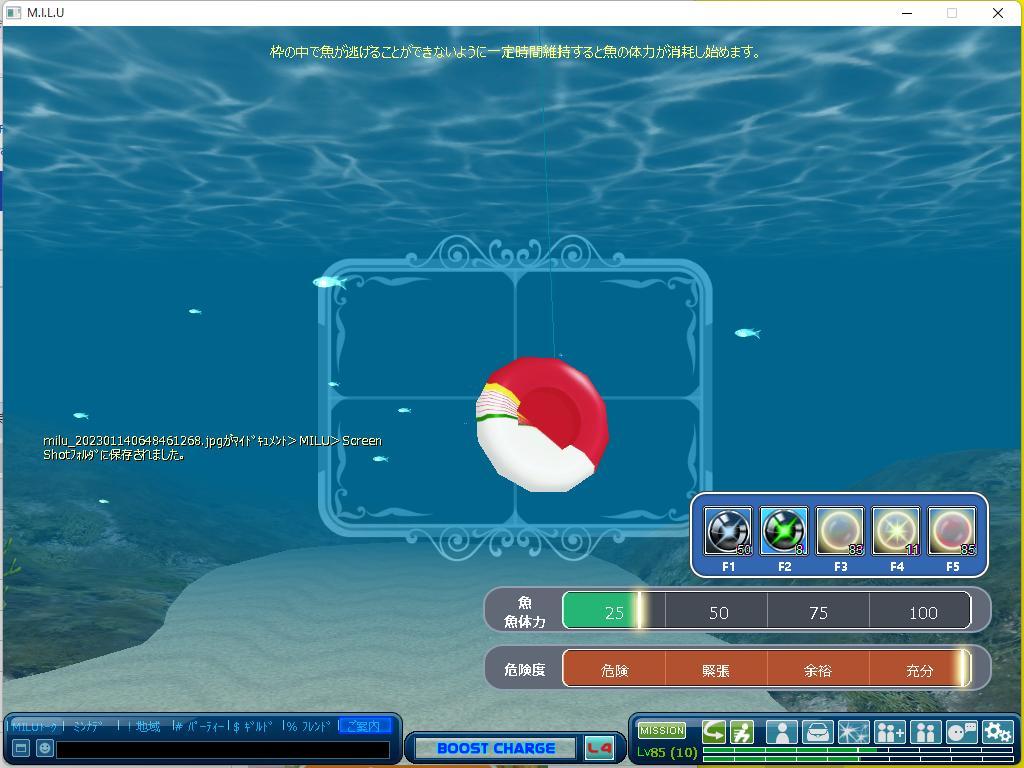Open the emoticon smiley picker
This screenshot has height=768, width=1024.
point(44,748)
